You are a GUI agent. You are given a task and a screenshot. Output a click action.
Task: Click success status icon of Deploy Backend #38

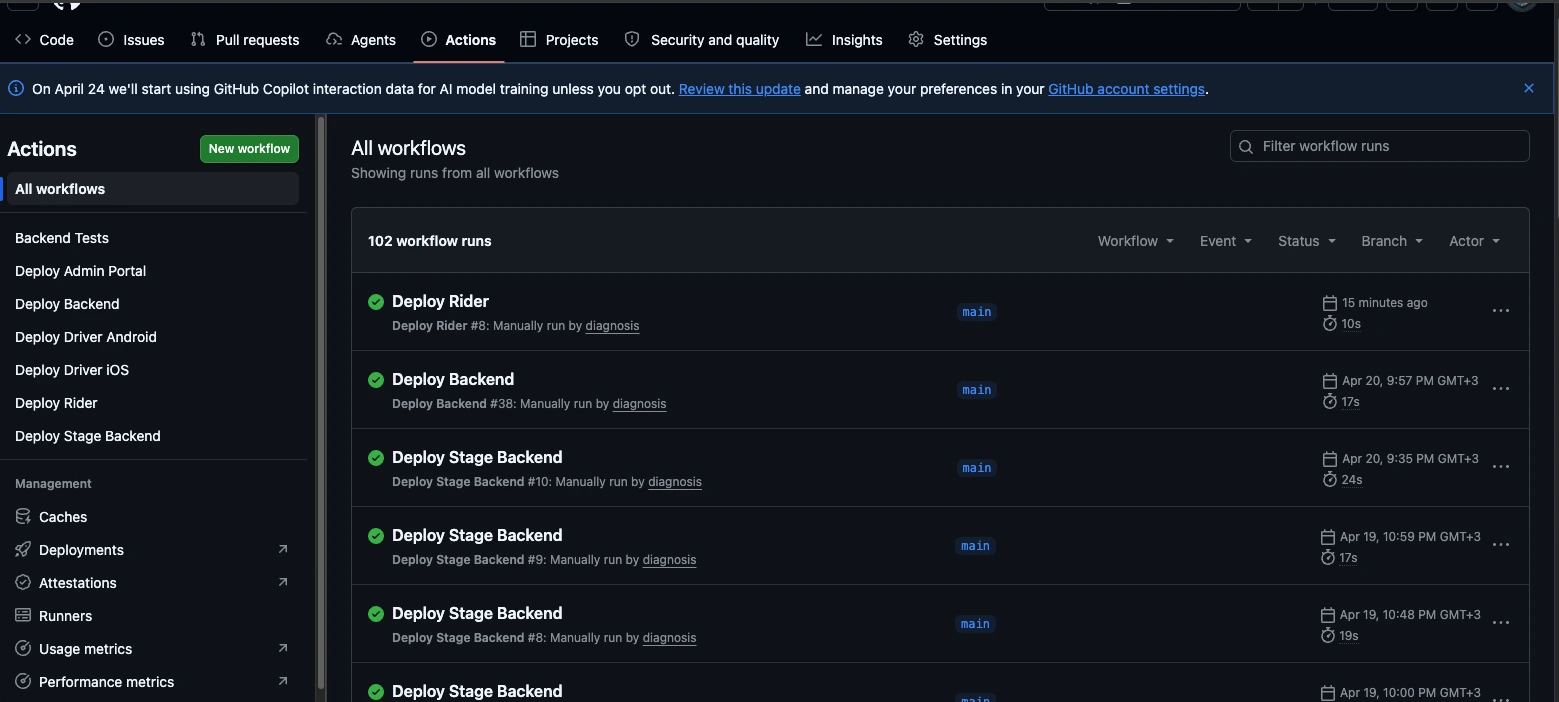pyautogui.click(x=376, y=379)
